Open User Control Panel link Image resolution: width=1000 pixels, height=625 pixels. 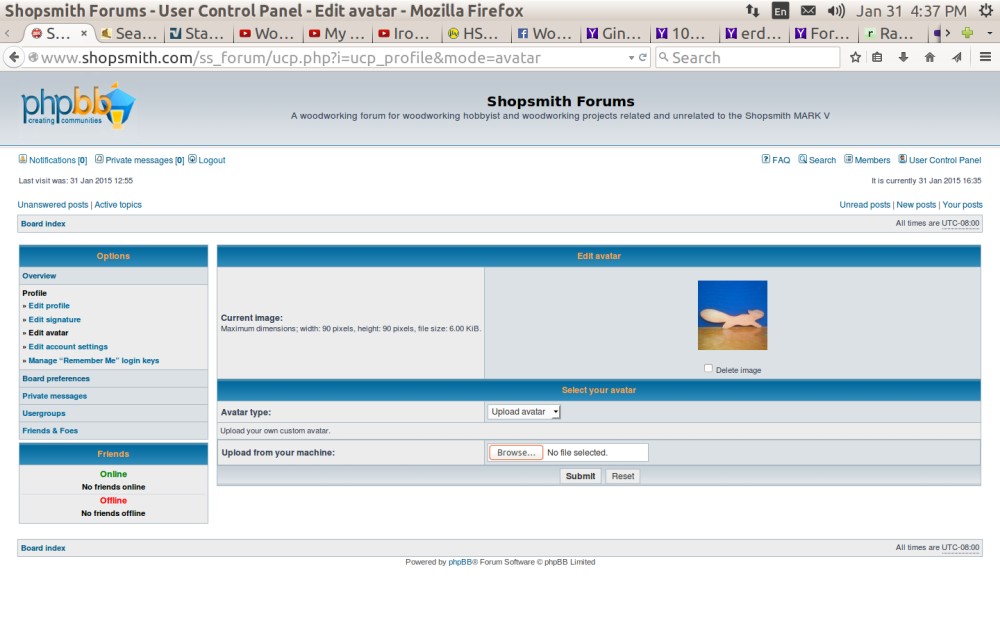pos(945,160)
